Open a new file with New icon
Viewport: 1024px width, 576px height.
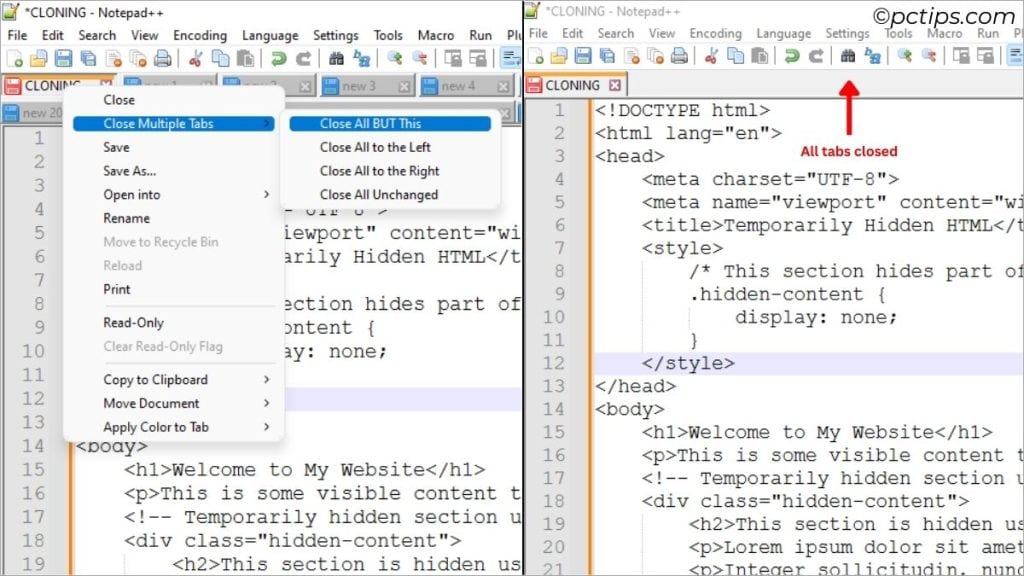(x=13, y=57)
